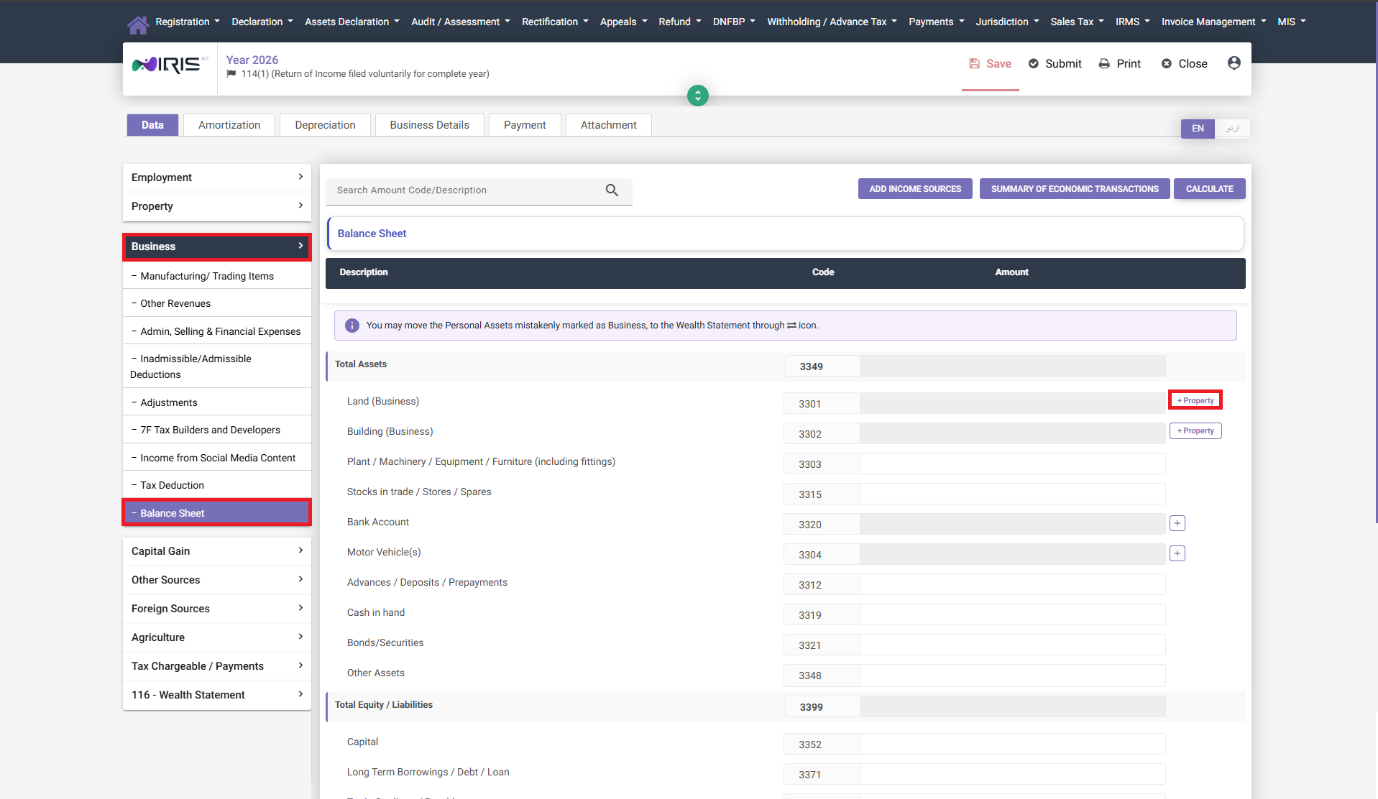
Task: Expand the Foreign Sources section
Action: coord(217,608)
